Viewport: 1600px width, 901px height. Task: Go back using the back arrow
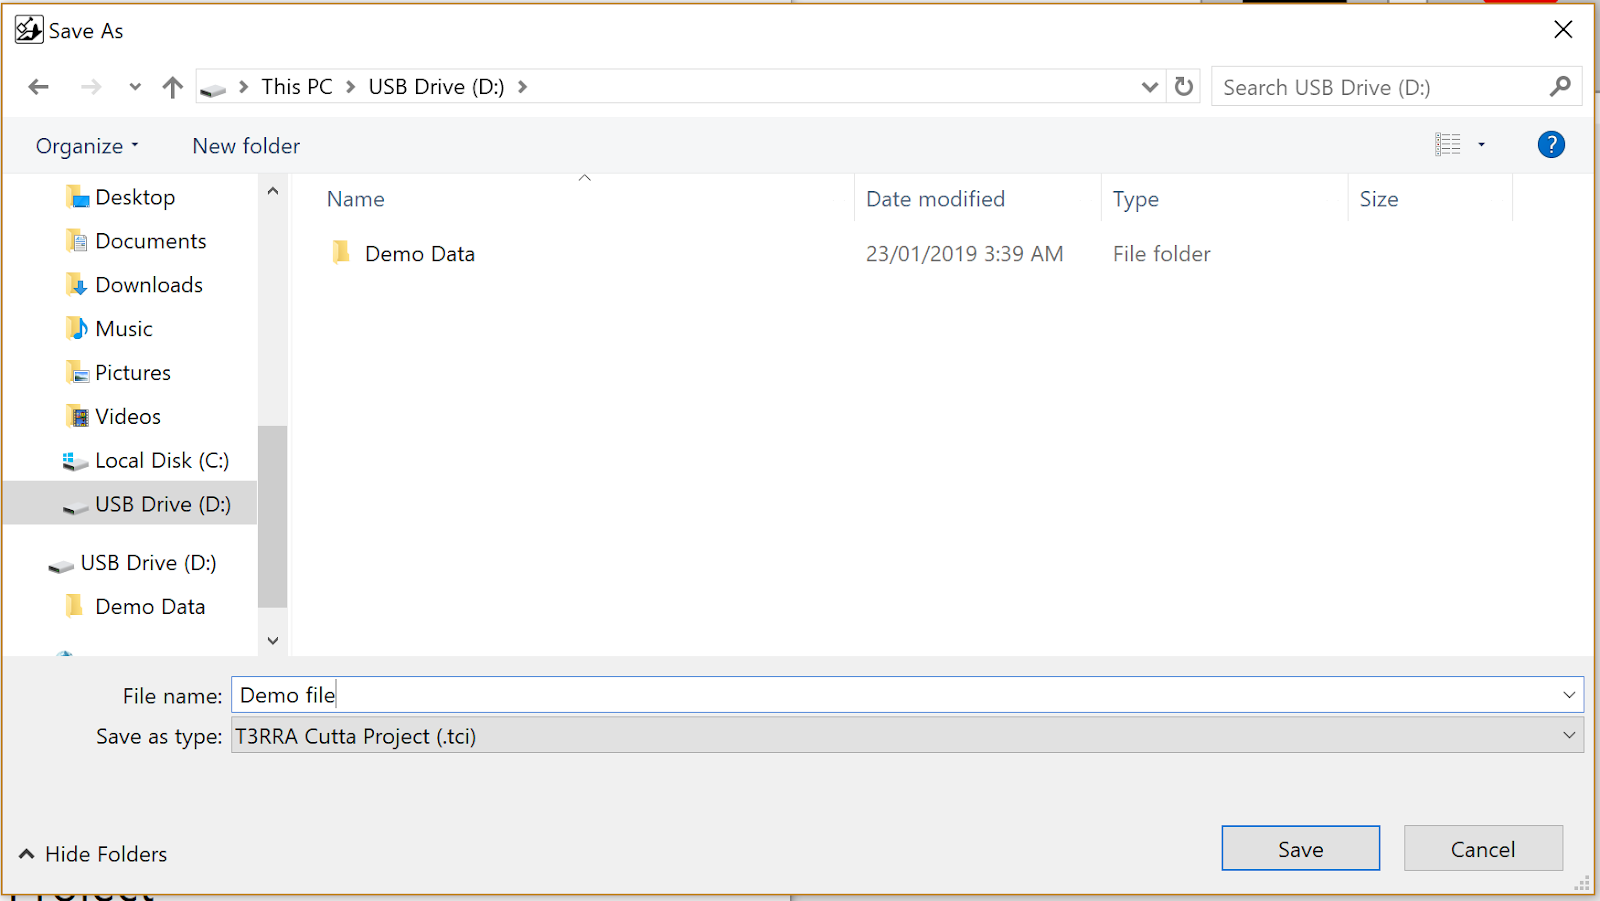coord(39,87)
